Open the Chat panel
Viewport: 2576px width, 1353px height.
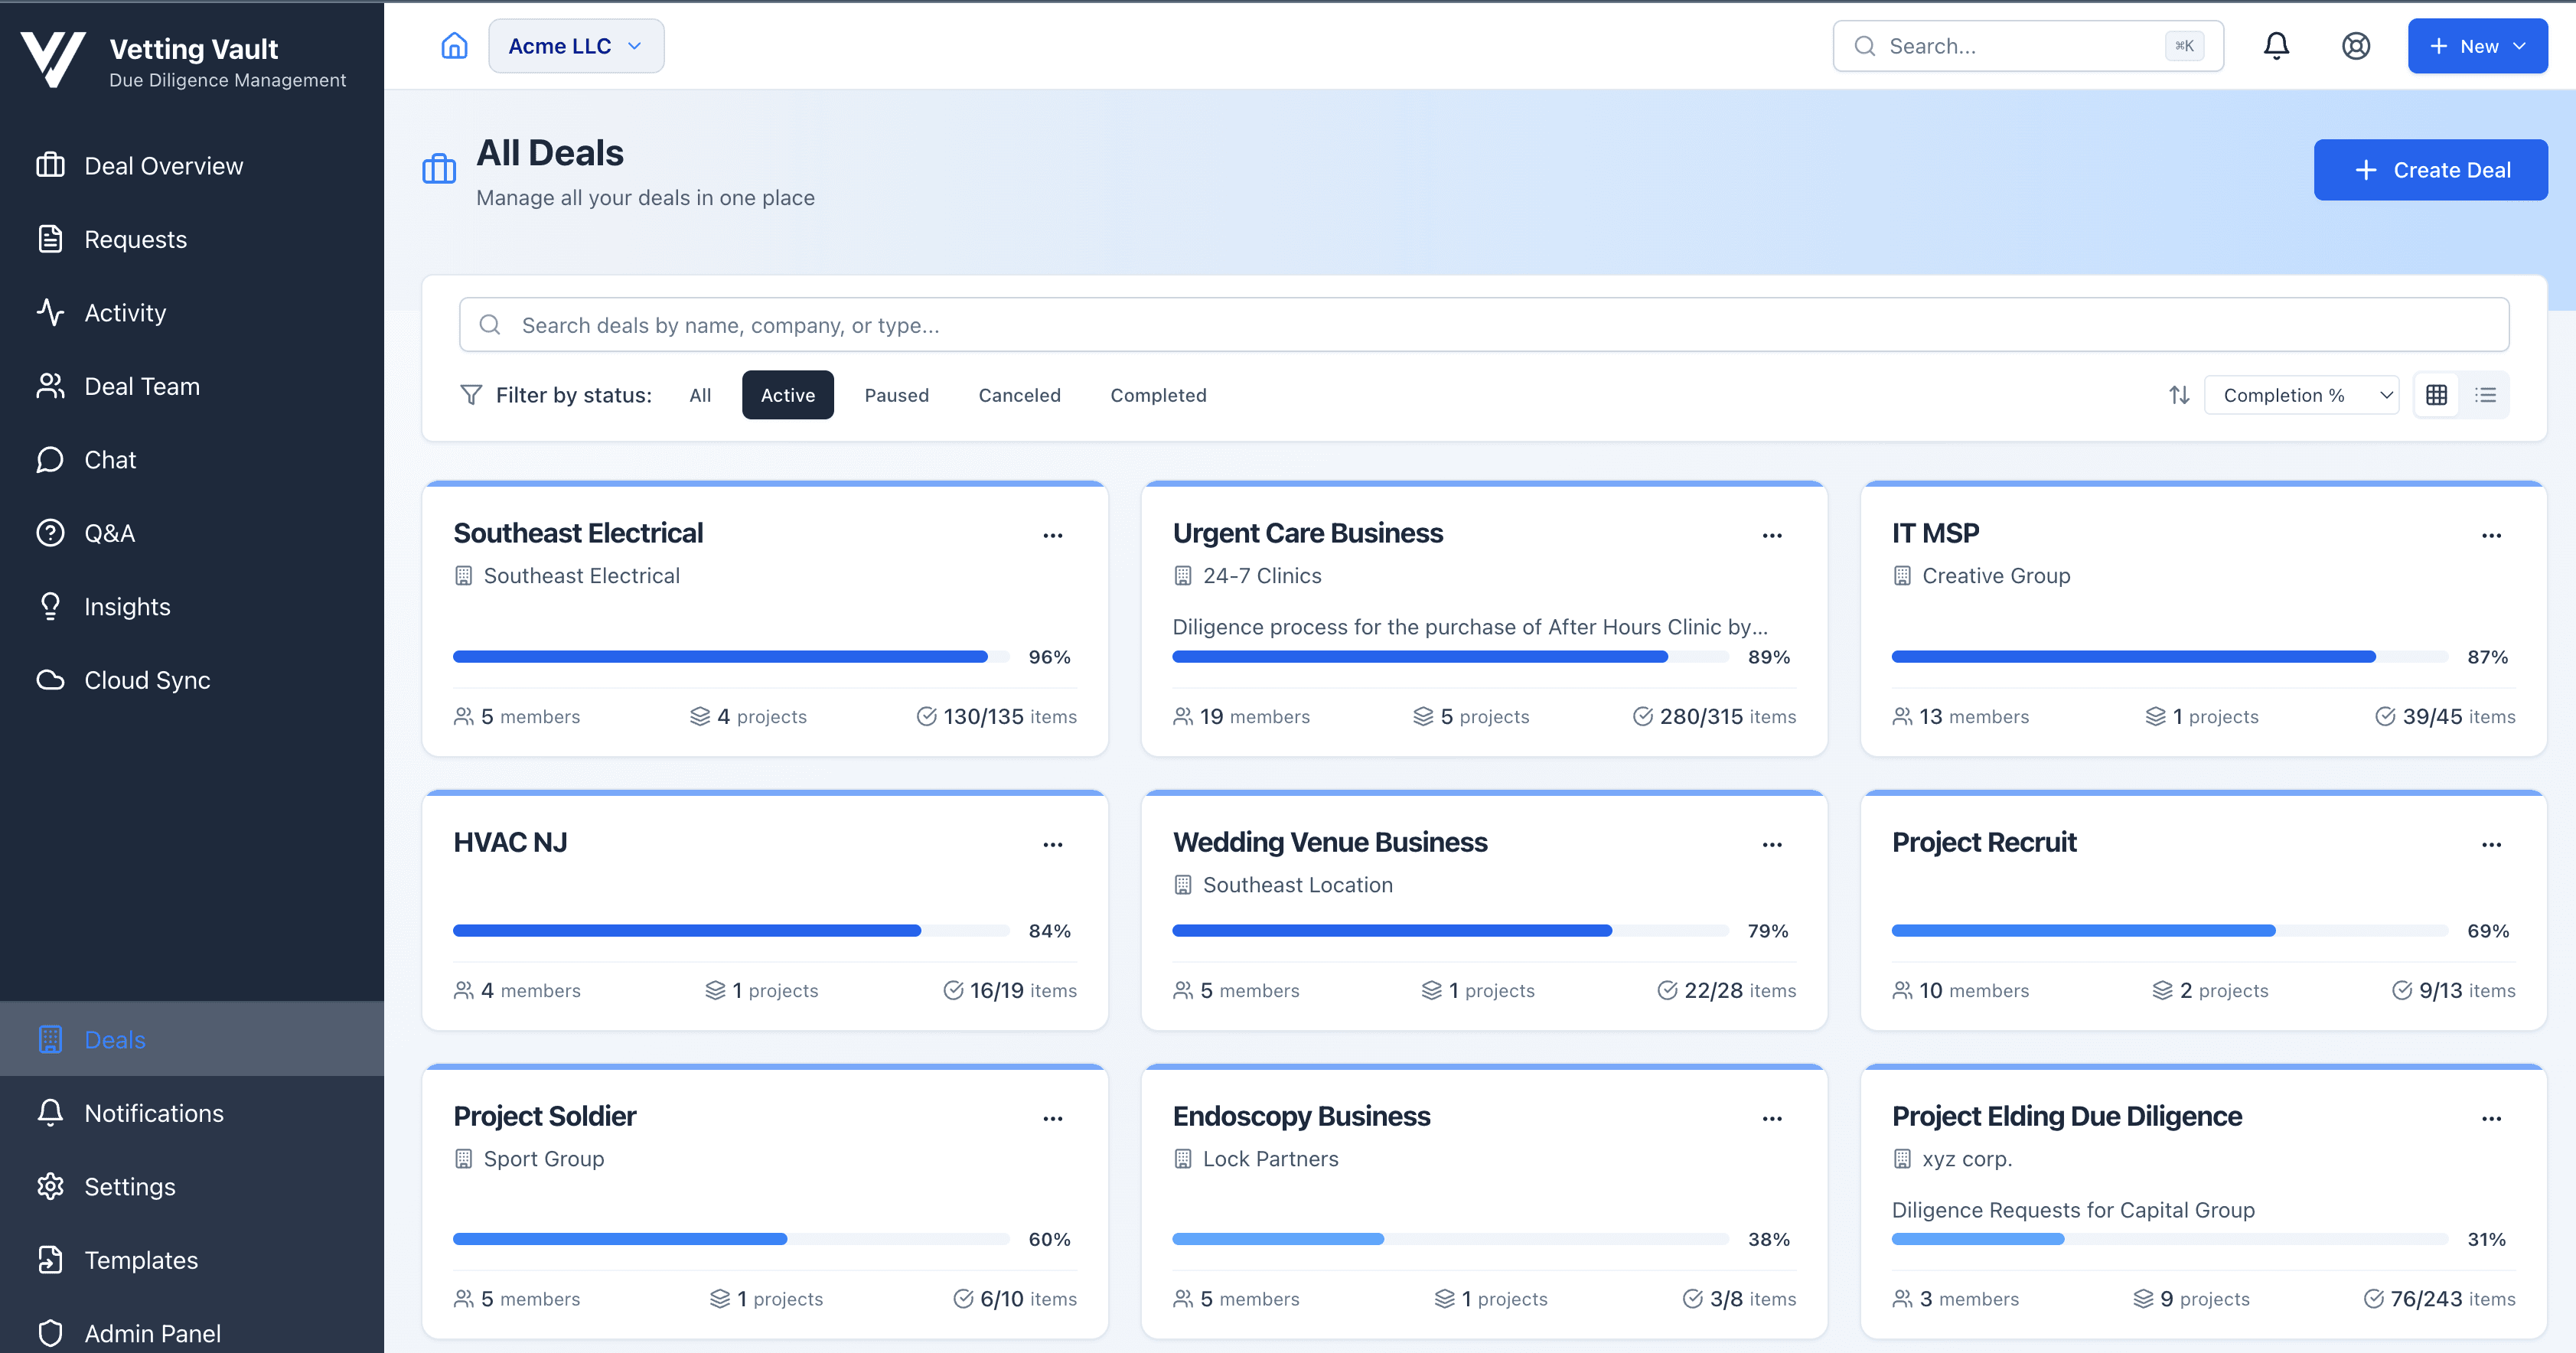(x=110, y=459)
